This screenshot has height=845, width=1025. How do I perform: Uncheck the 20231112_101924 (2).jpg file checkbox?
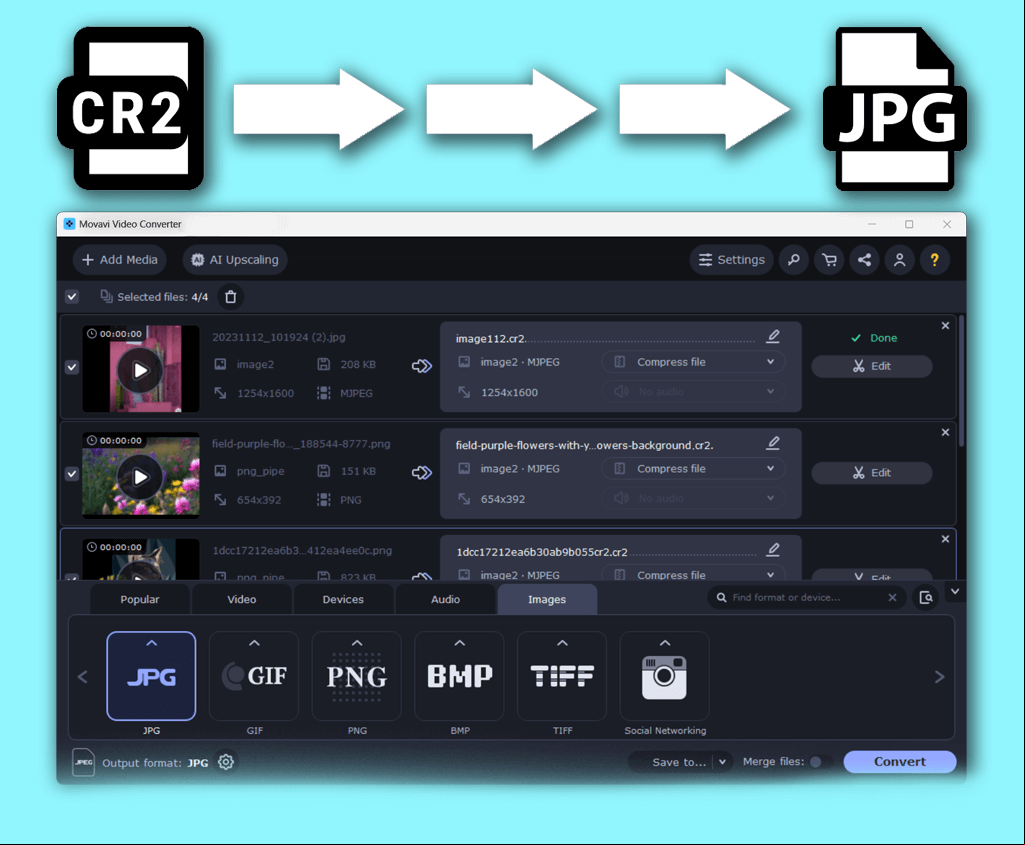tap(72, 367)
